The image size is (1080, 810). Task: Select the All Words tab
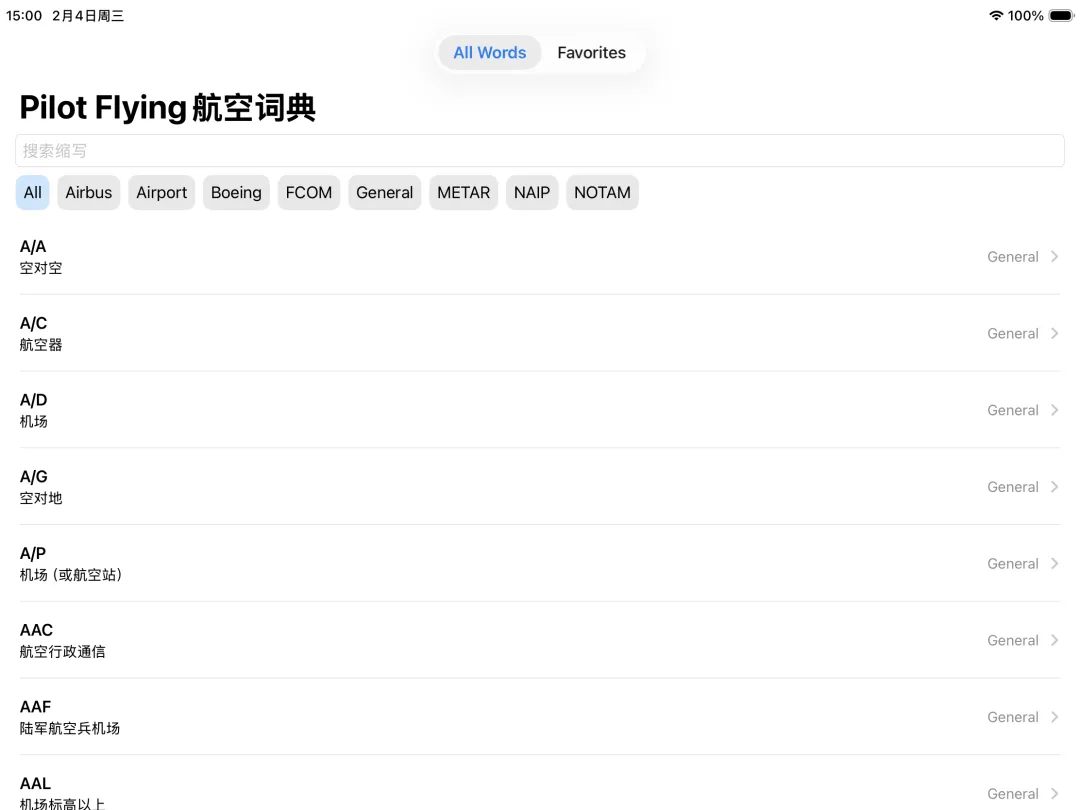[490, 53]
